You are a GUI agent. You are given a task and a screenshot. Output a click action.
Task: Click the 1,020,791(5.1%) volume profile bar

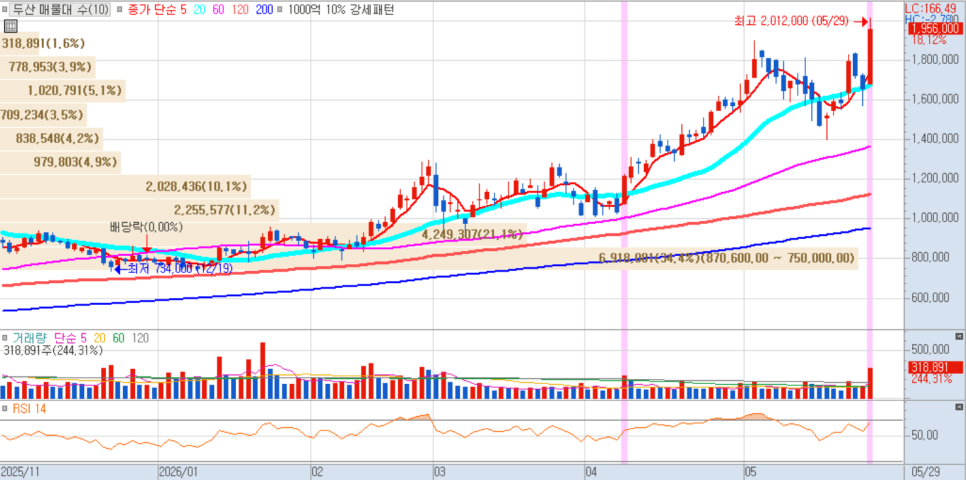click(x=63, y=91)
